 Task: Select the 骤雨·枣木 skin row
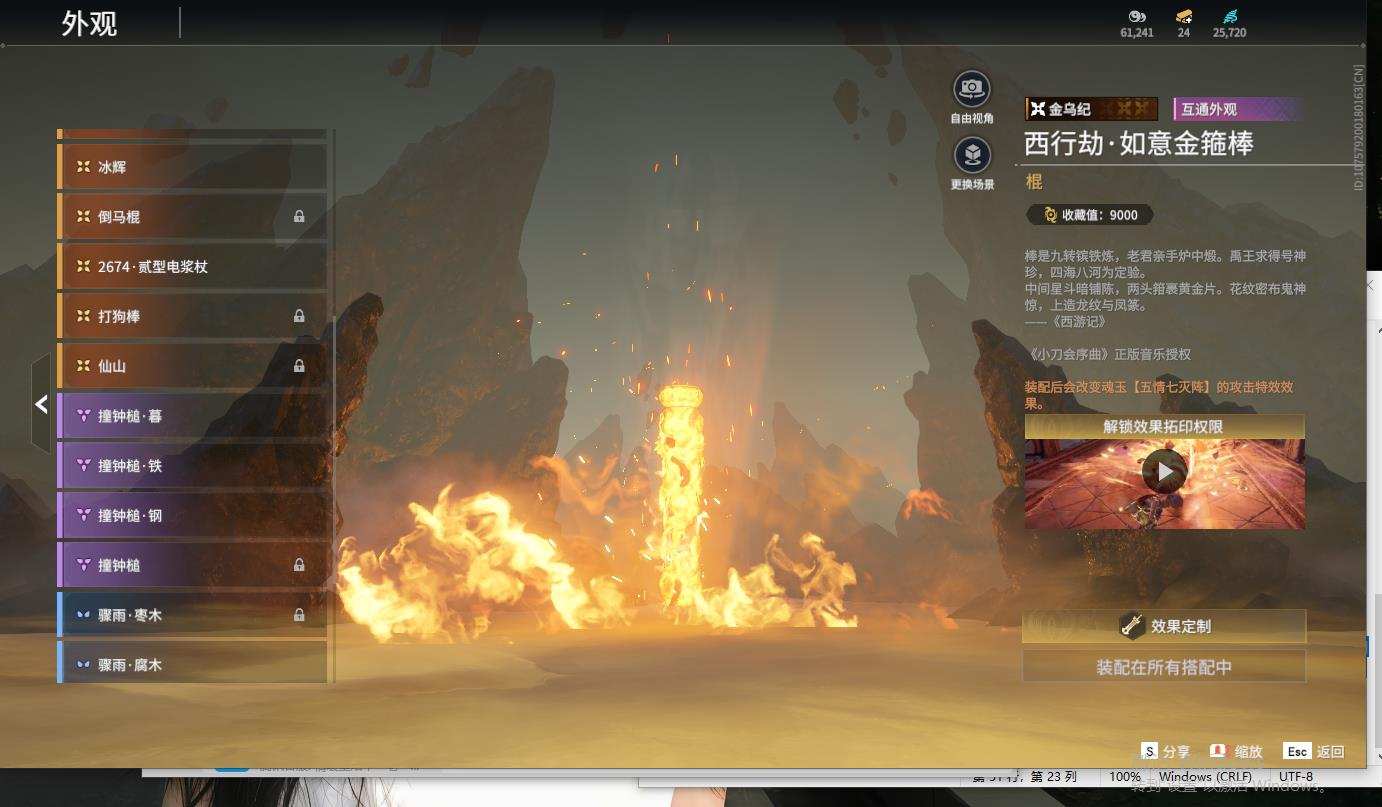click(192, 615)
